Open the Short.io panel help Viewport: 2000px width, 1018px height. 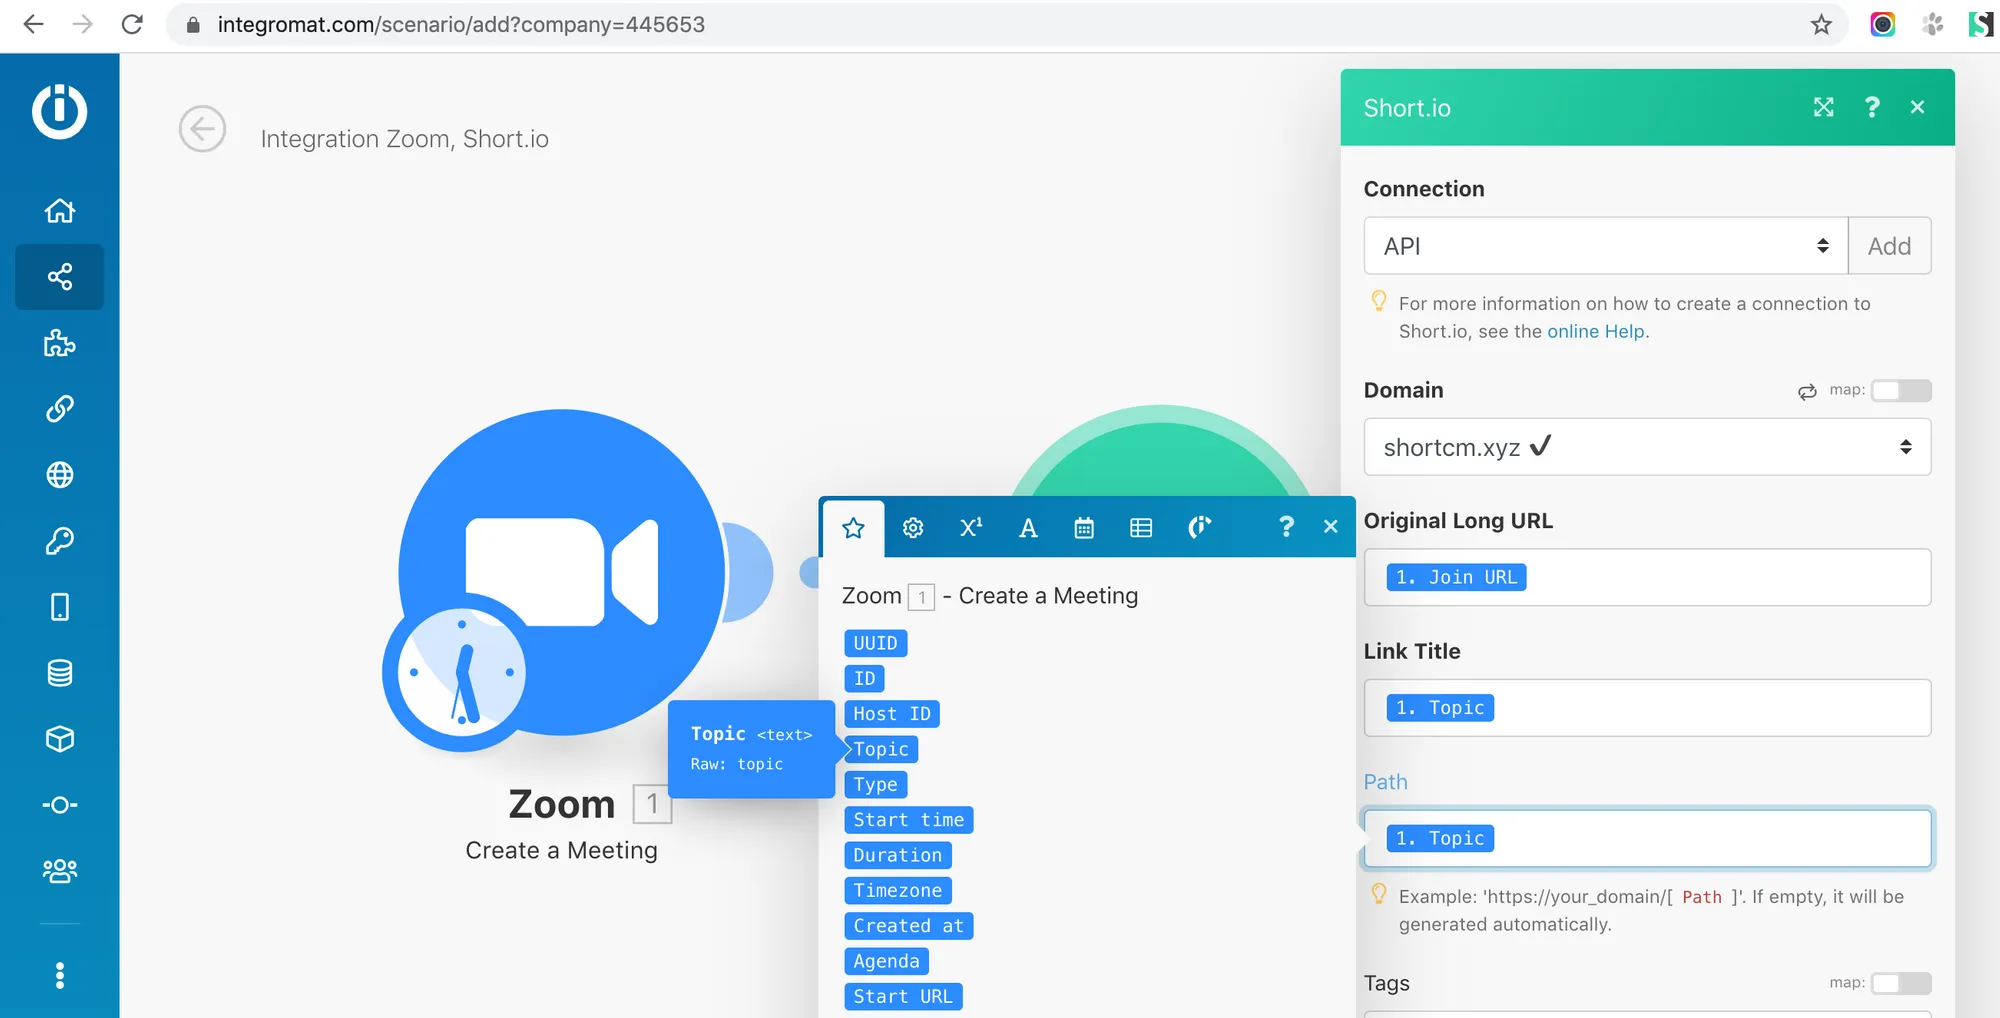click(x=1872, y=107)
